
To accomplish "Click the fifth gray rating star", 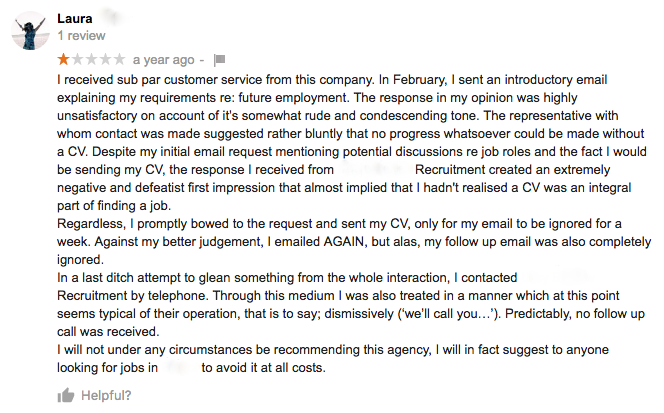I will click(119, 60).
